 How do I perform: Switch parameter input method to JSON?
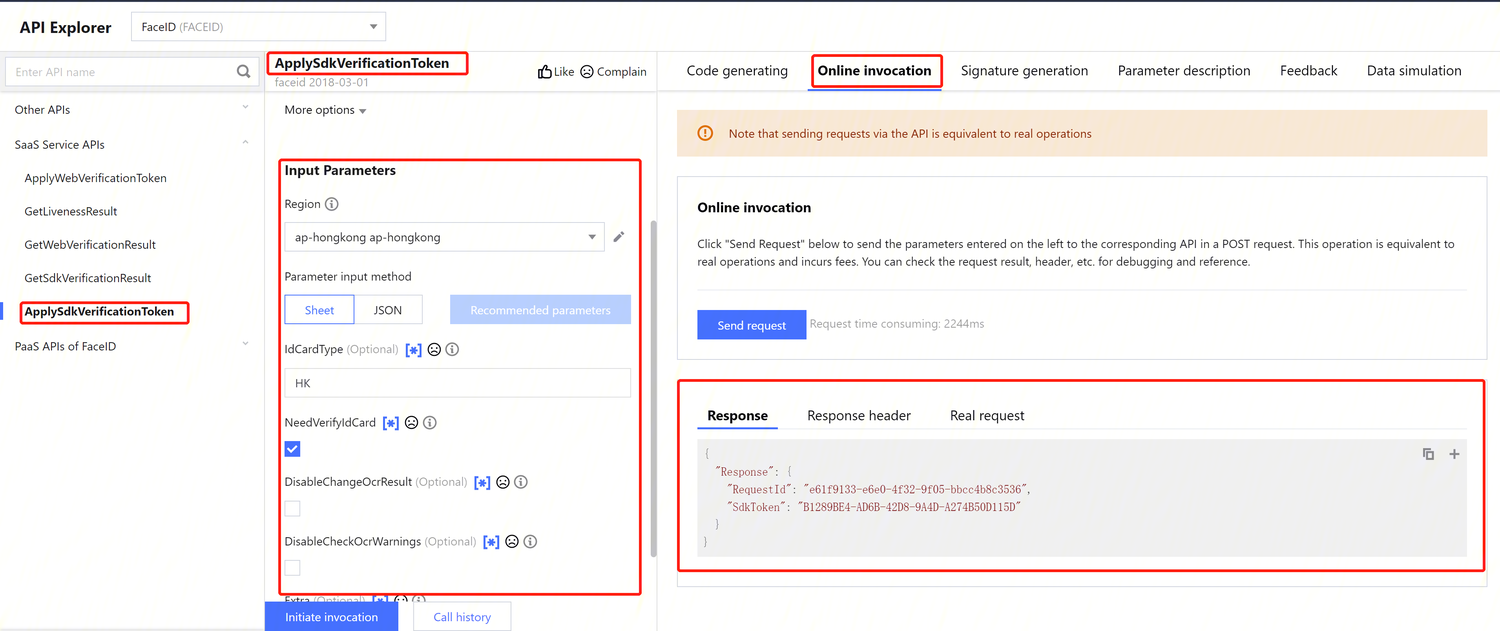click(388, 310)
